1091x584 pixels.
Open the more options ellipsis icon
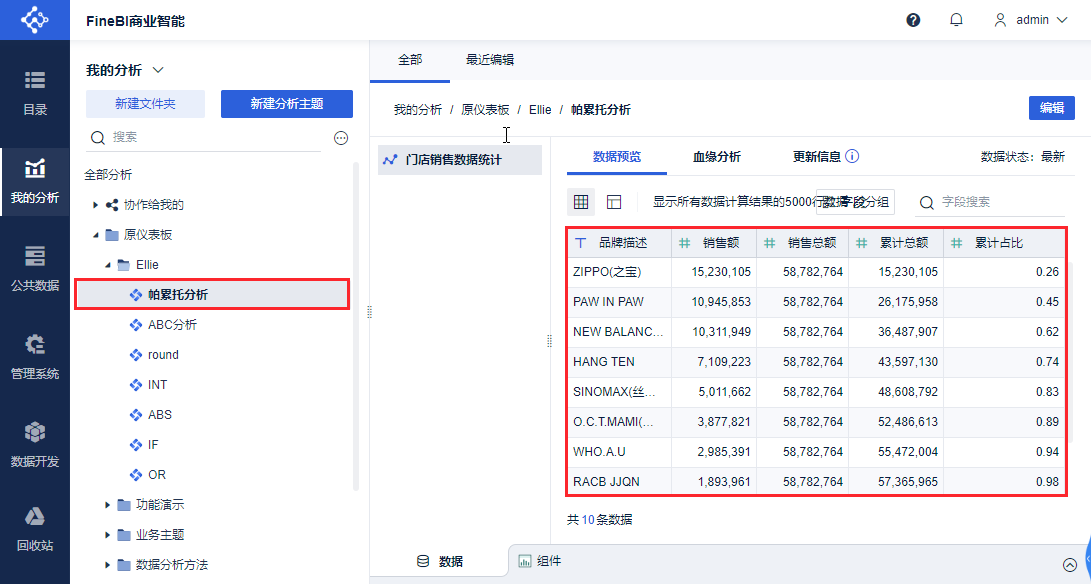click(x=341, y=138)
